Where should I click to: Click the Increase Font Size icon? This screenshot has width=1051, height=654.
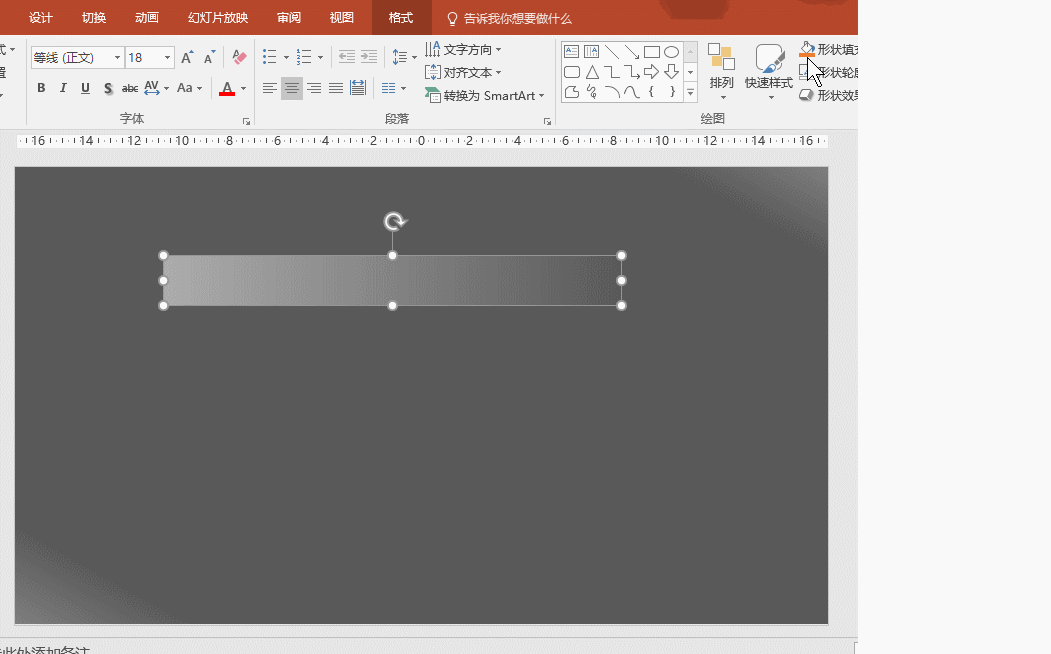187,58
